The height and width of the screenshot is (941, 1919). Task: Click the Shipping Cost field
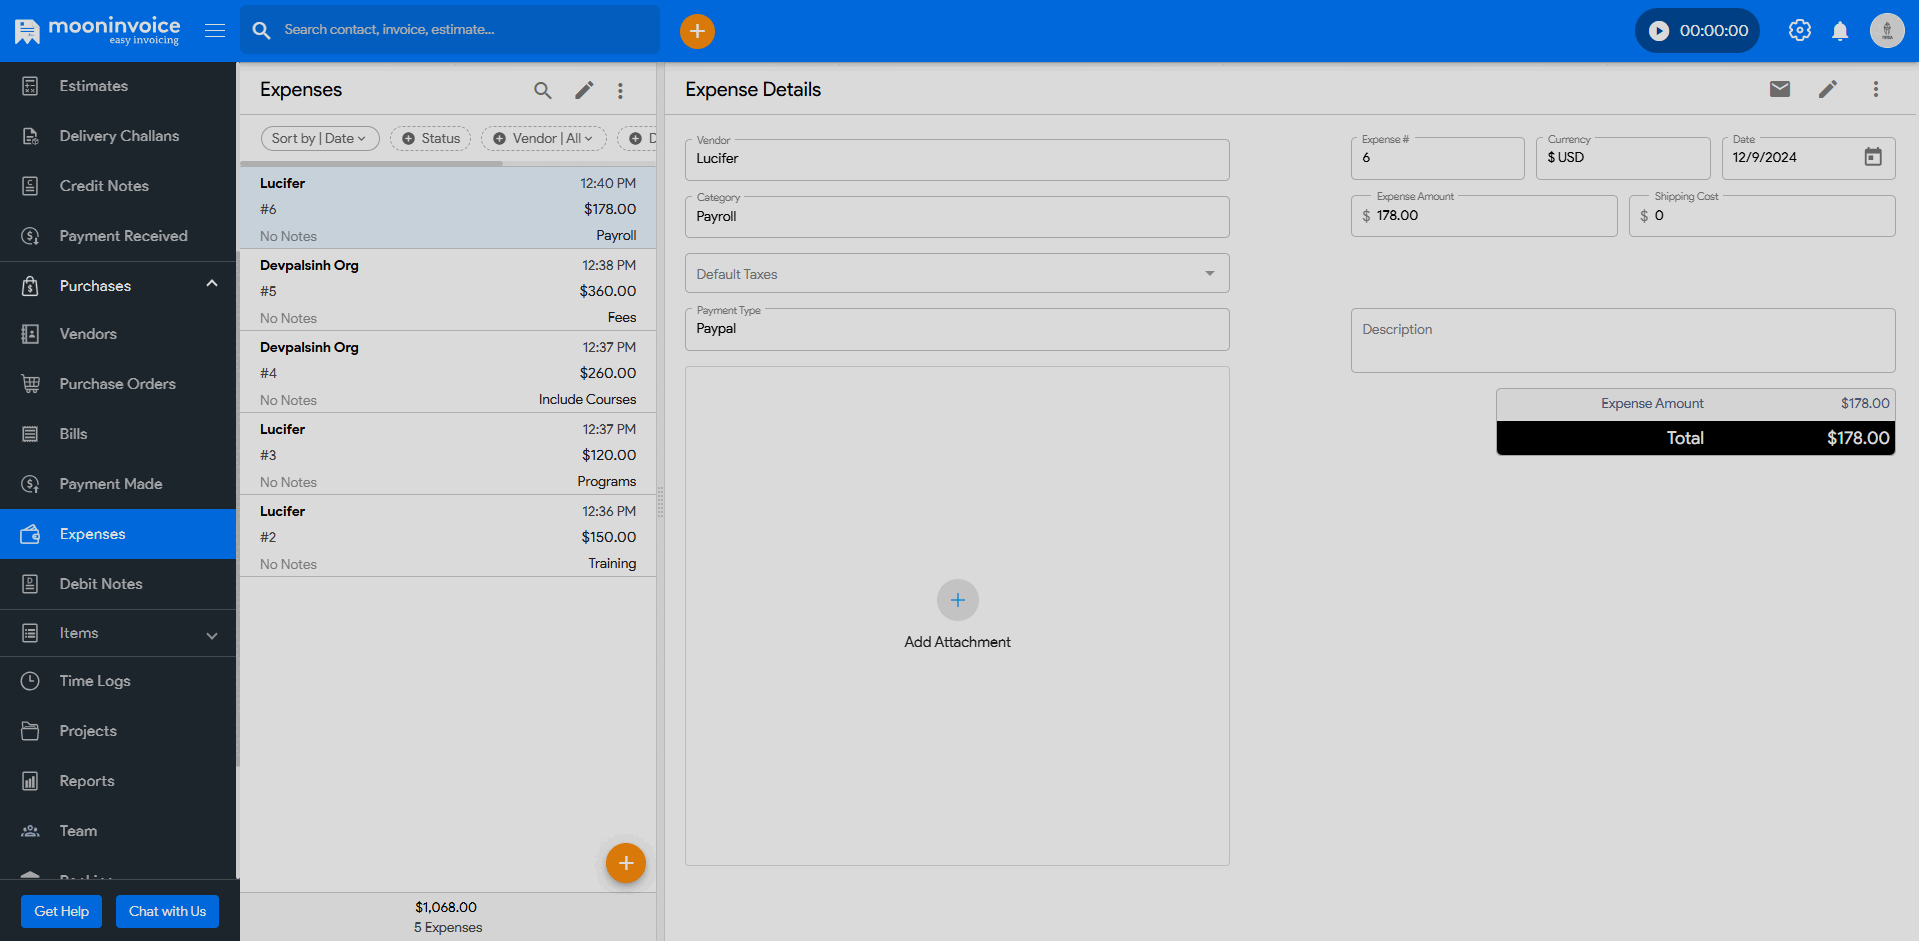click(1762, 216)
